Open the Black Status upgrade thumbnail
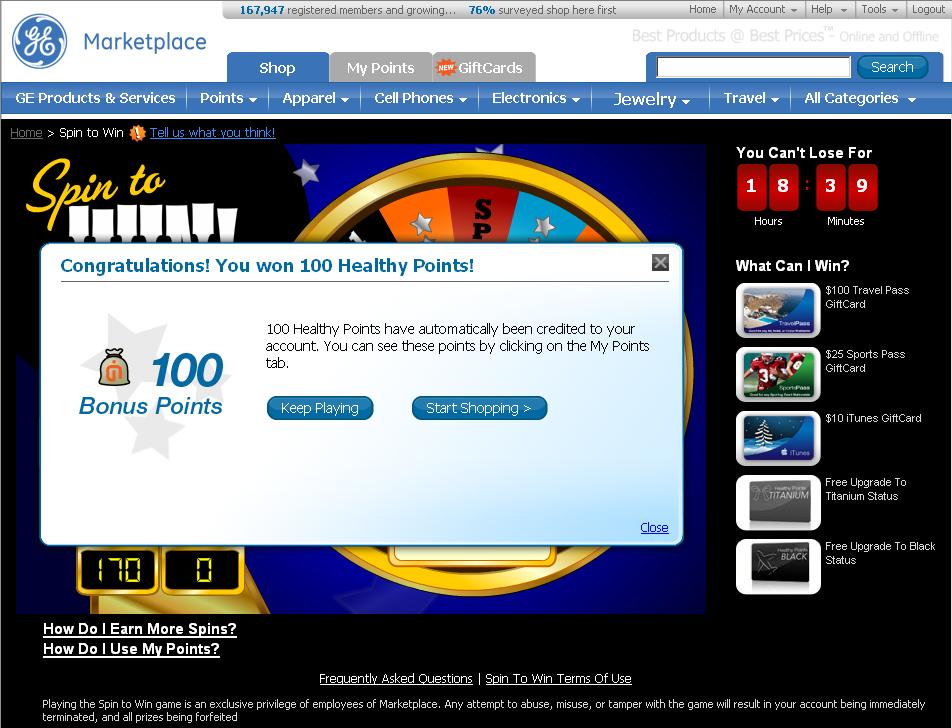 coord(778,566)
